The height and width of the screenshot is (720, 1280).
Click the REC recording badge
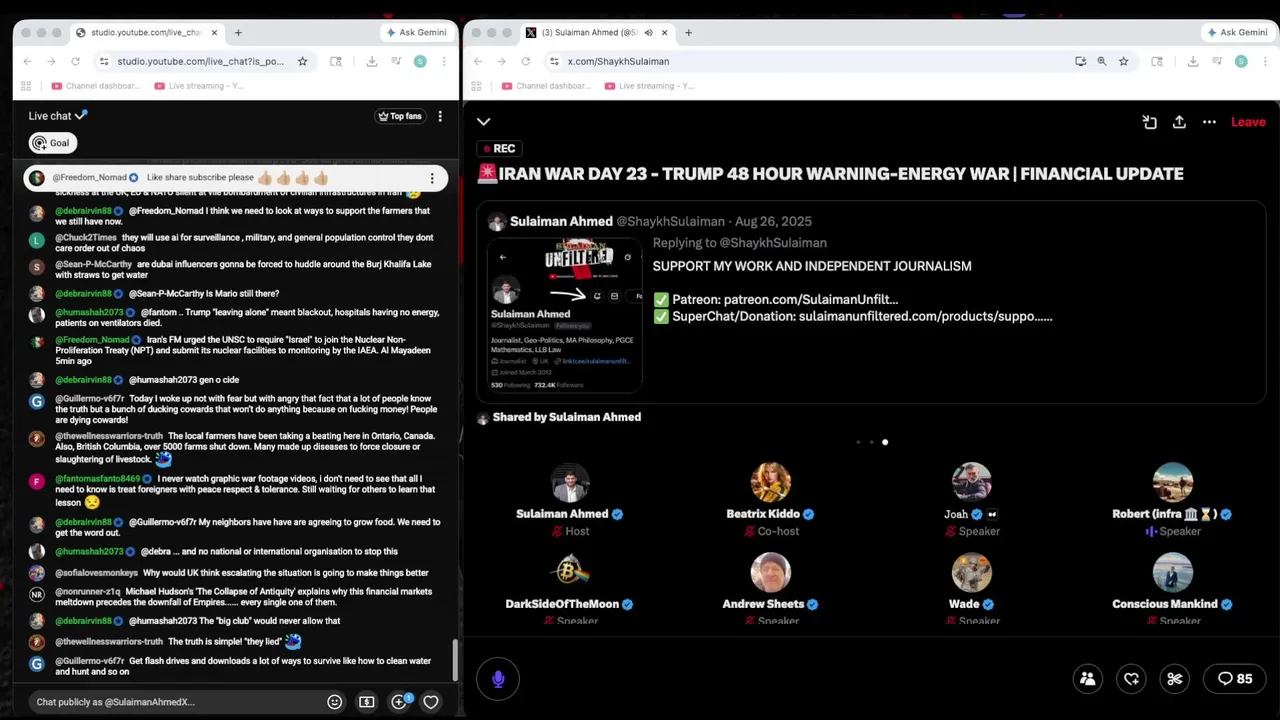click(500, 148)
